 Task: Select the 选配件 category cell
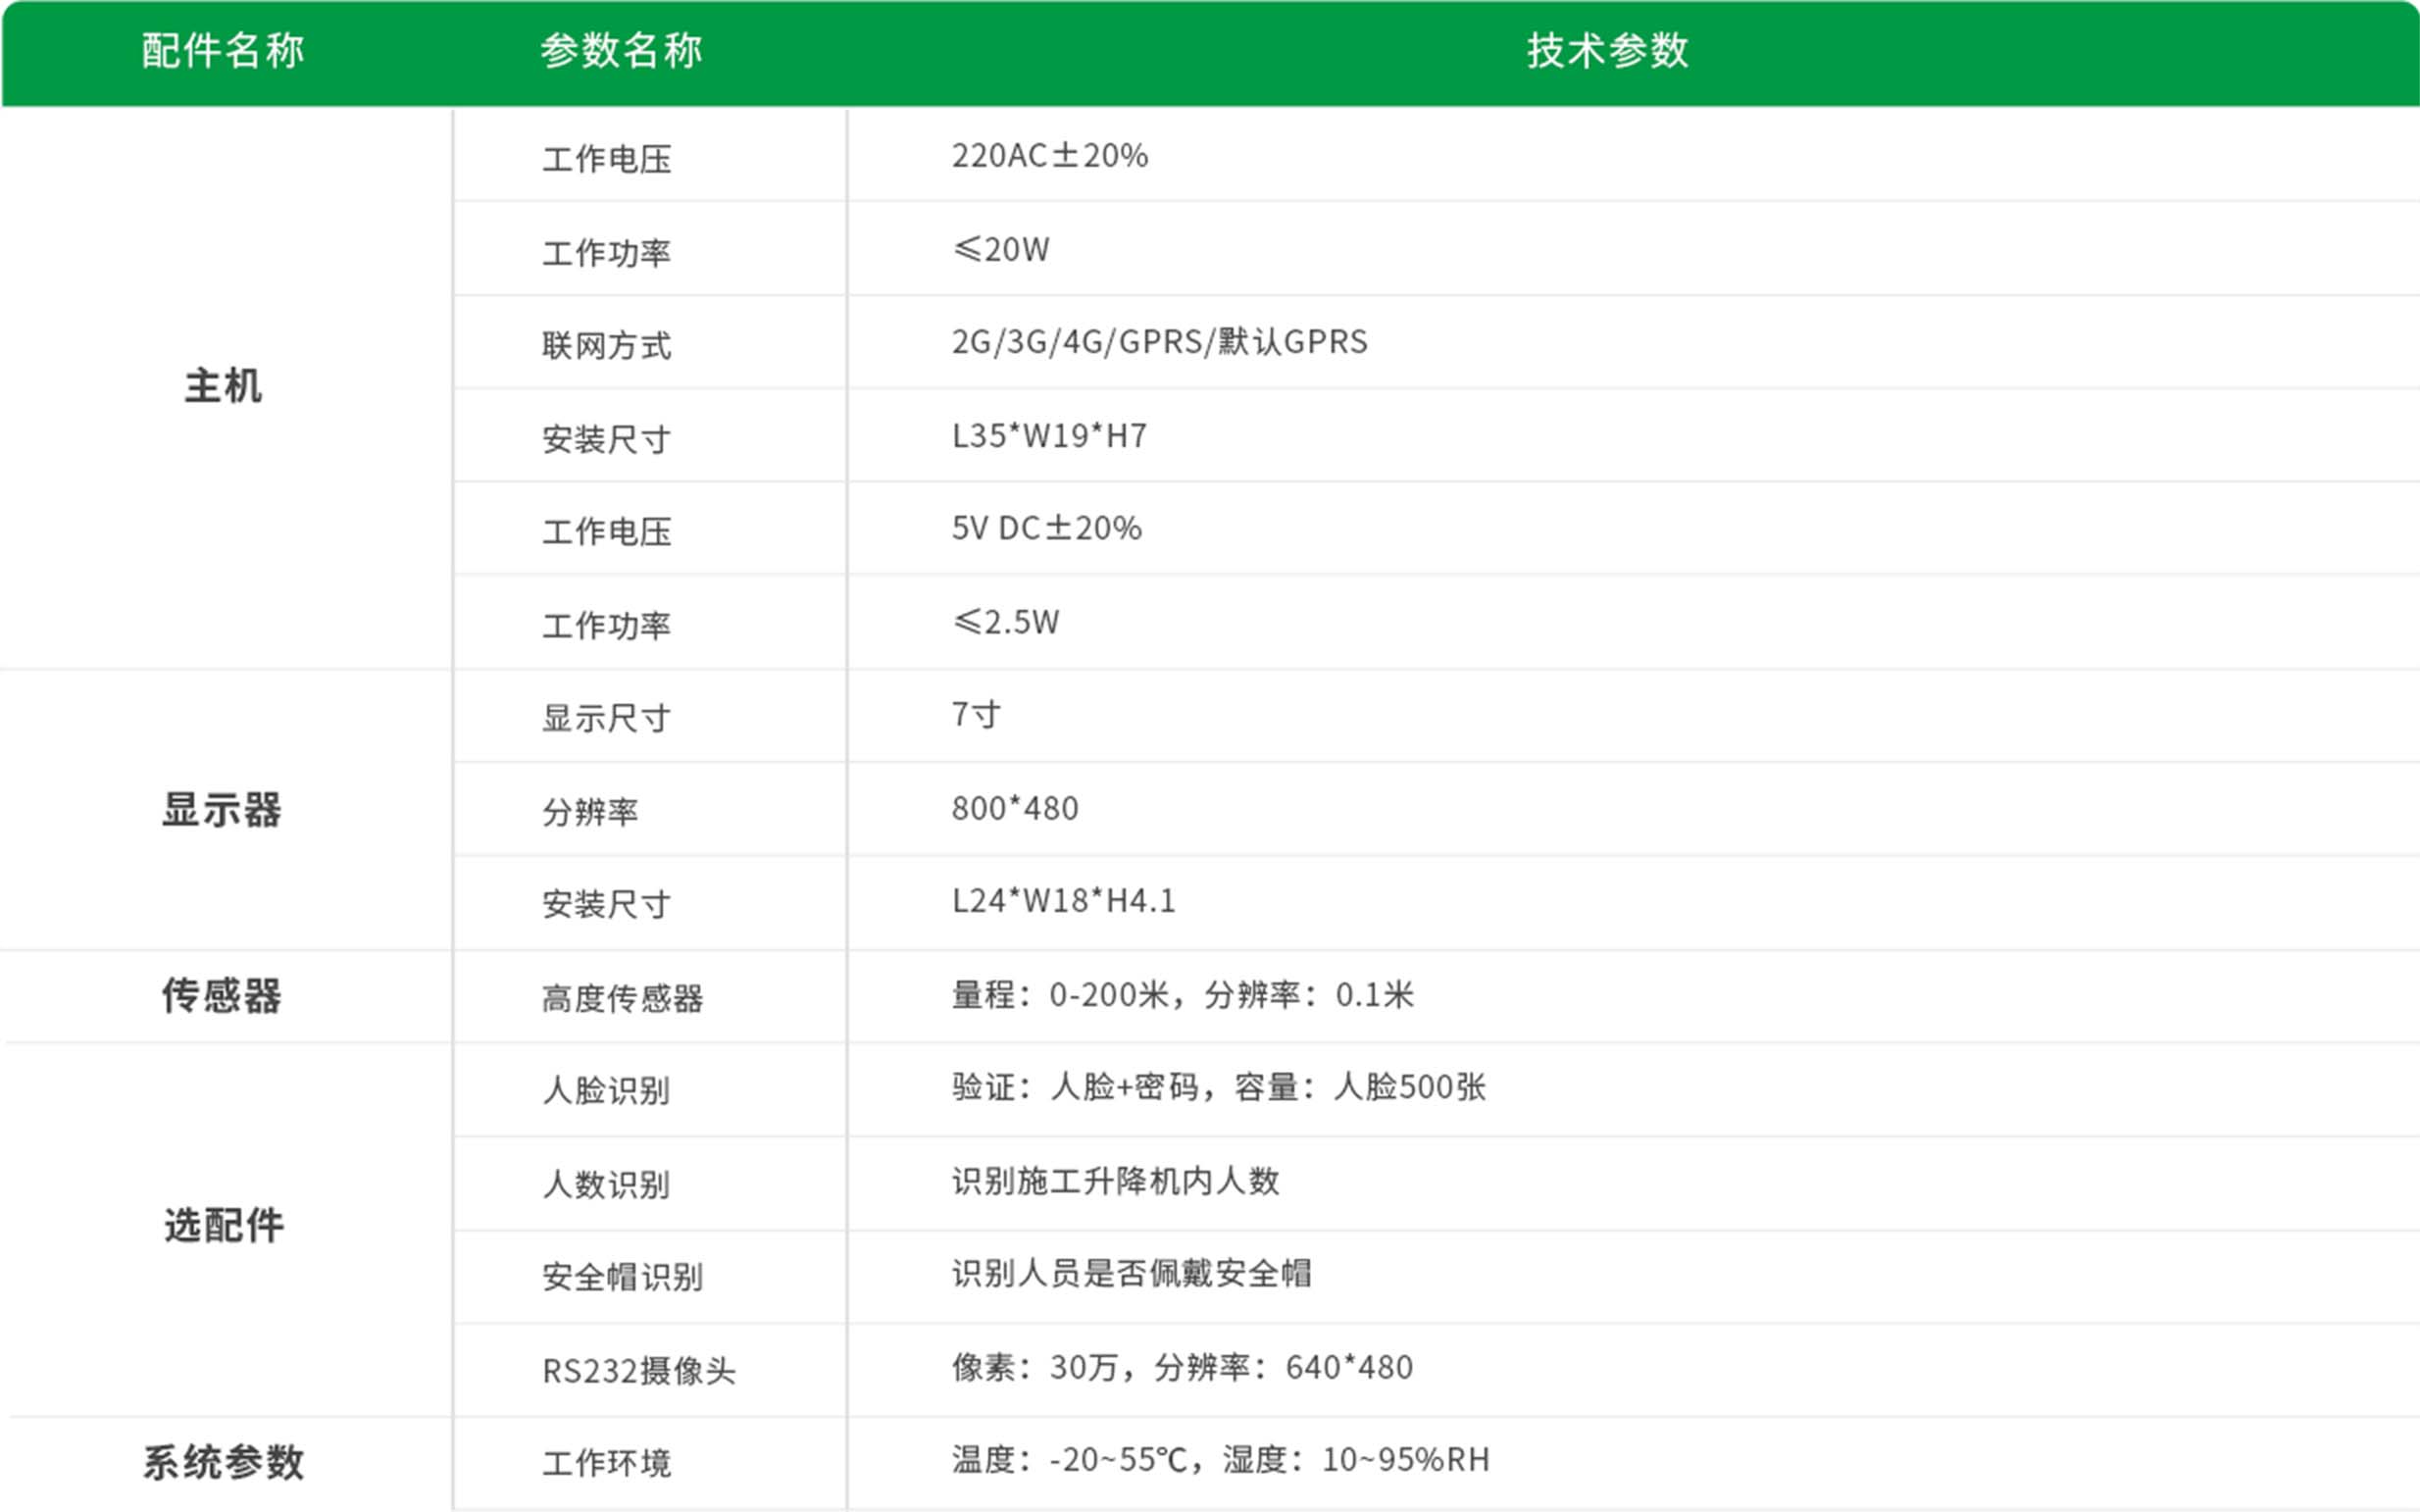(x=222, y=1225)
